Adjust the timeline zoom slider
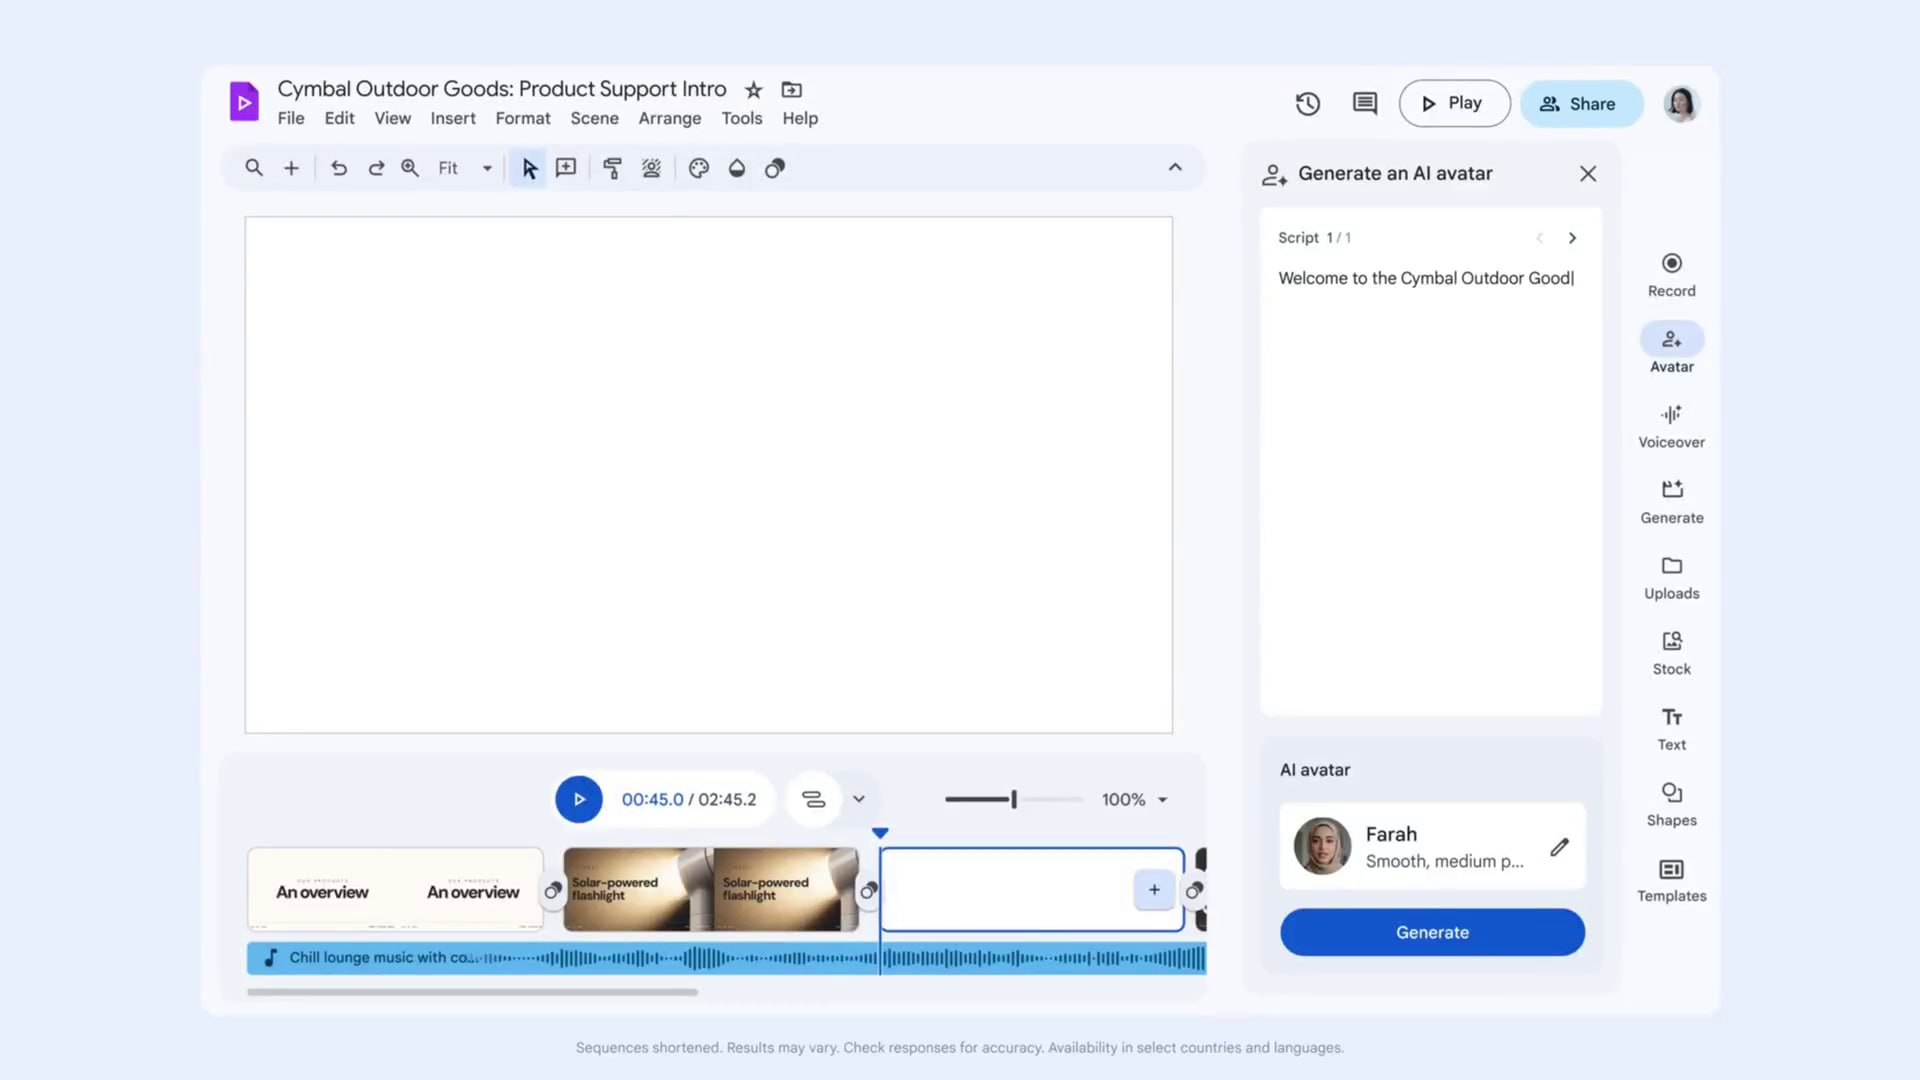The image size is (1920, 1080). [1013, 799]
